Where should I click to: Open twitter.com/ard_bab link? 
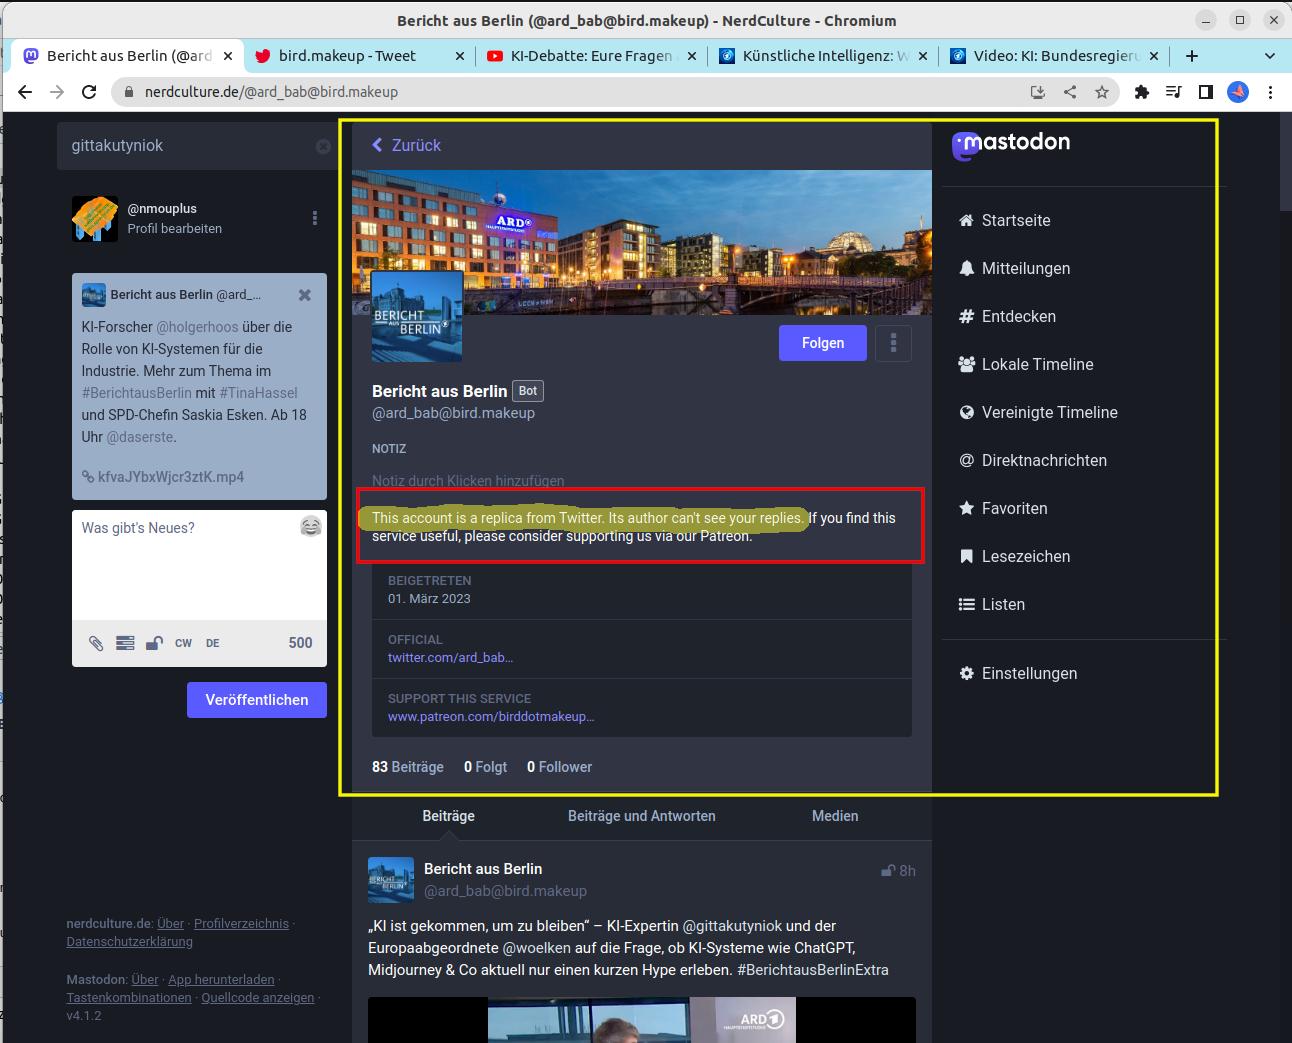tap(450, 657)
